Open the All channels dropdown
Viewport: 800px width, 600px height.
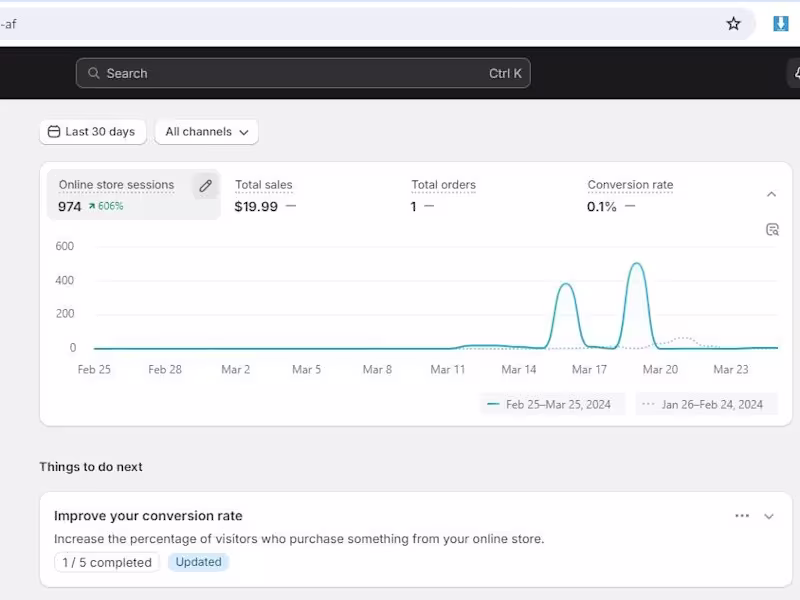[x=206, y=132]
